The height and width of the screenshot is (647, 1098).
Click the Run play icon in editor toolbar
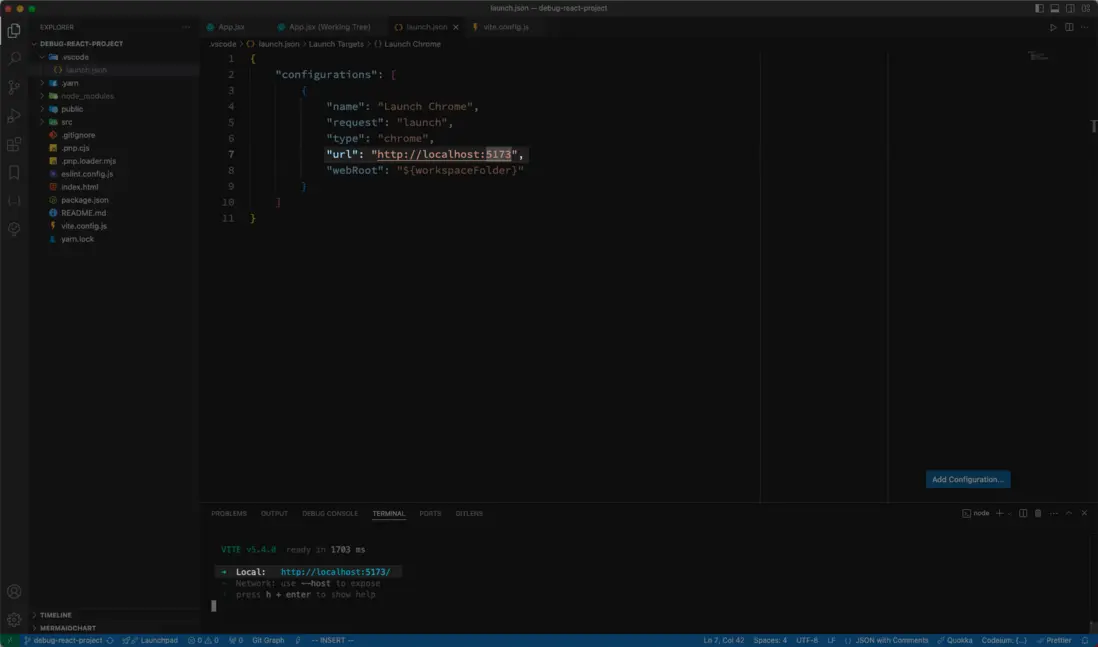pos(1053,27)
